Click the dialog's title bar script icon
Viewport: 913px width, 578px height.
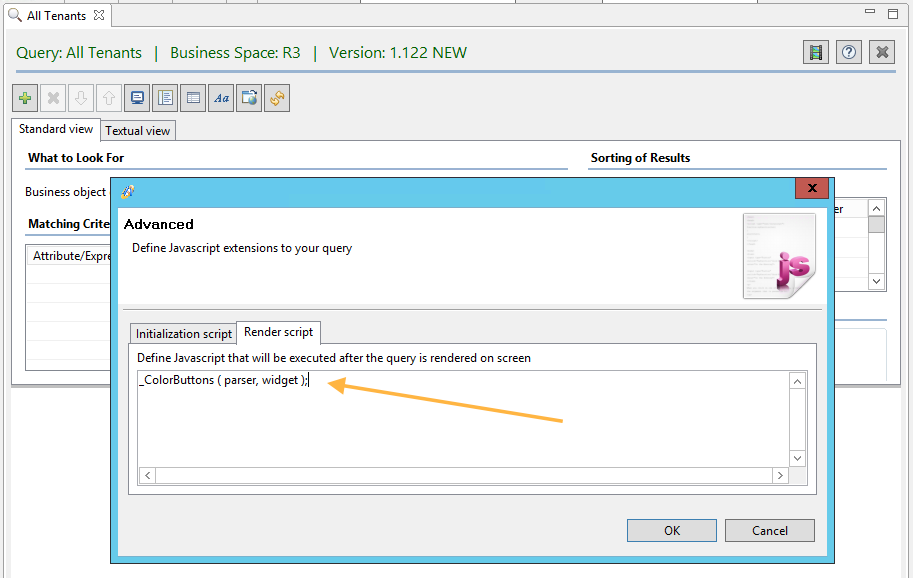tap(128, 192)
